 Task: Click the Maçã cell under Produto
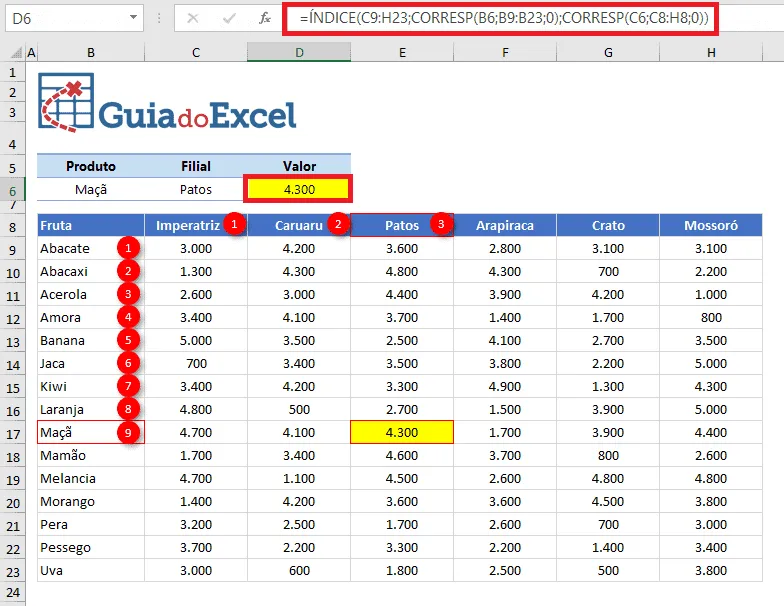(x=90, y=190)
